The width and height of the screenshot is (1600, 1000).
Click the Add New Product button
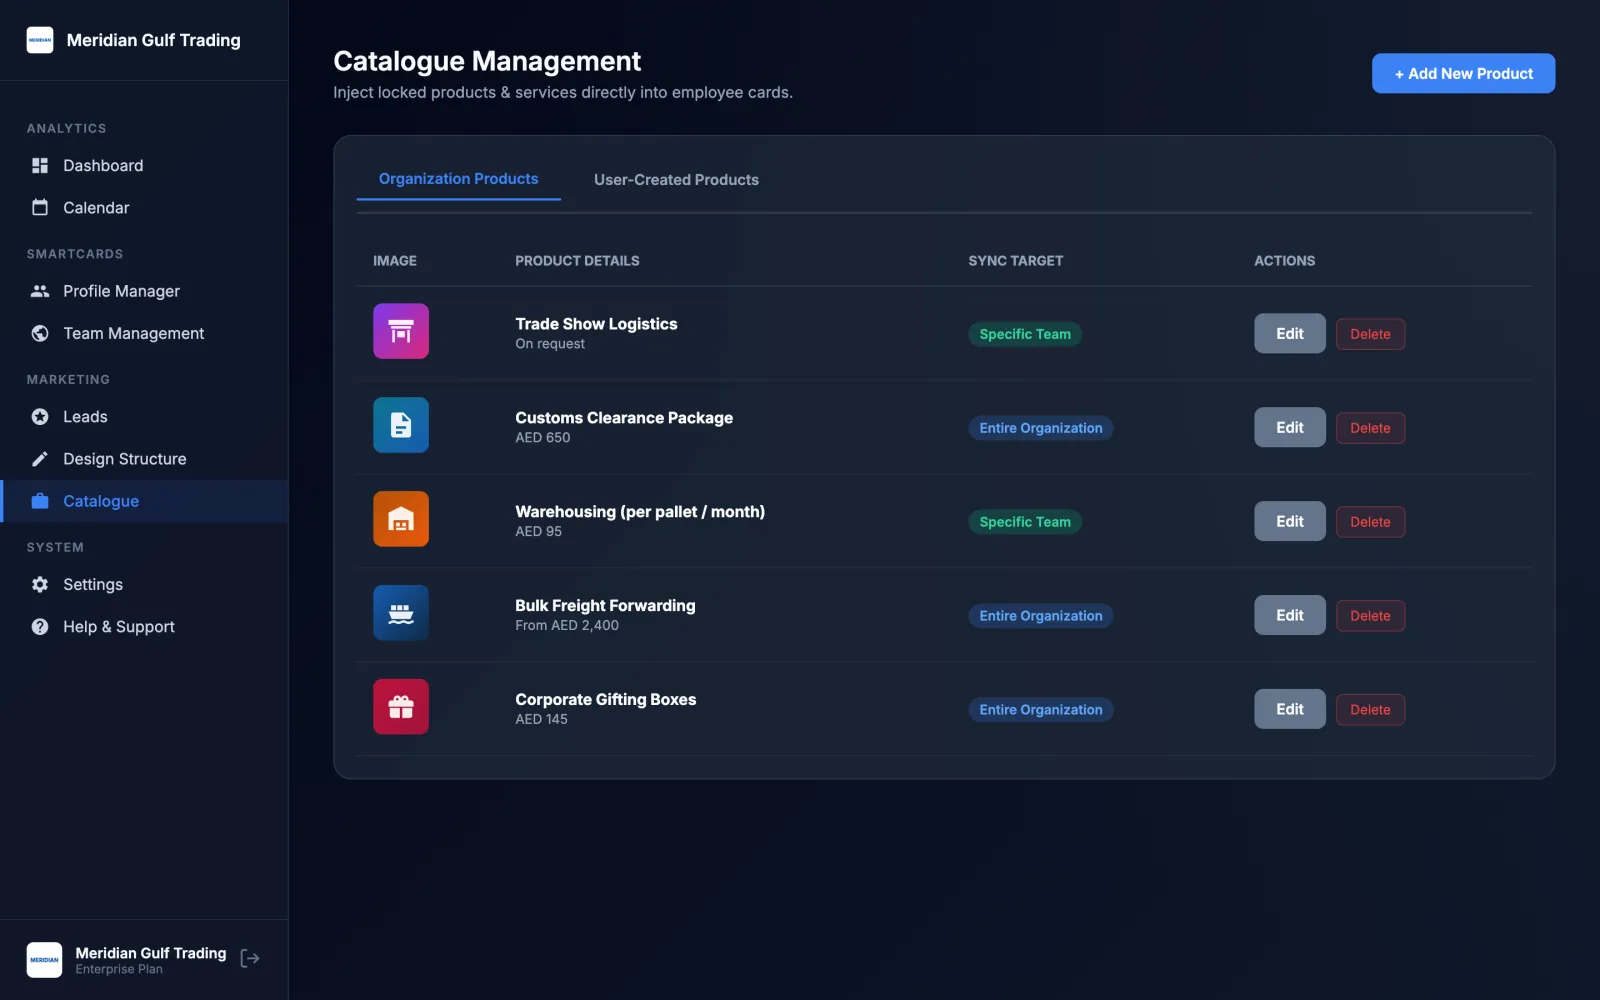pyautogui.click(x=1463, y=74)
